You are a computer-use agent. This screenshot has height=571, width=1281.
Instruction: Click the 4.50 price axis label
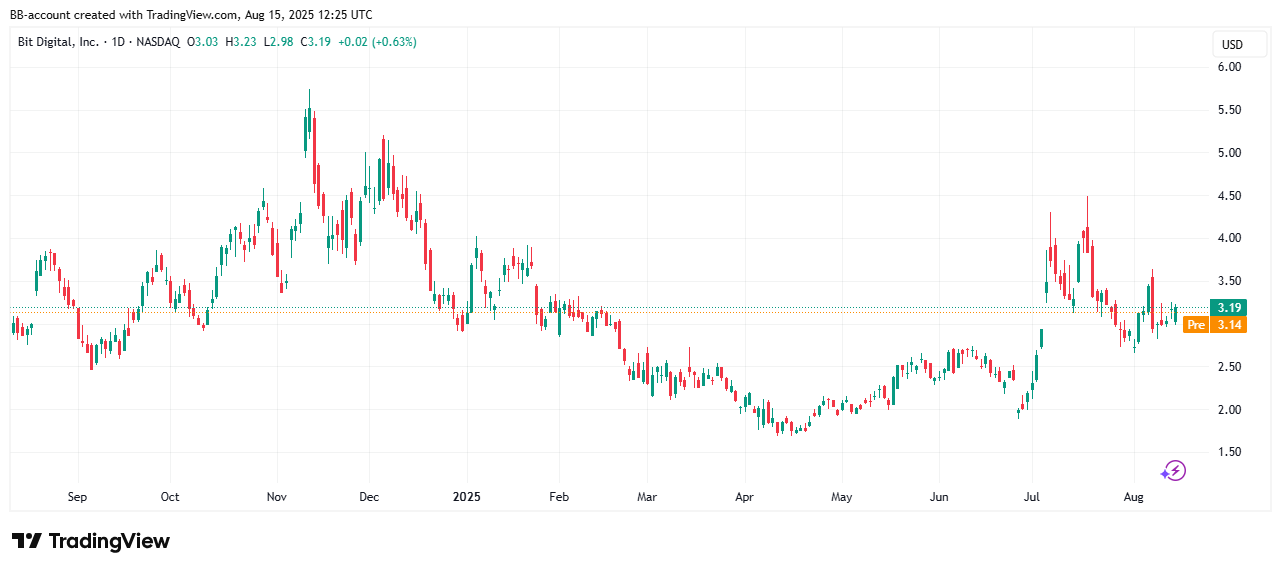point(1229,196)
